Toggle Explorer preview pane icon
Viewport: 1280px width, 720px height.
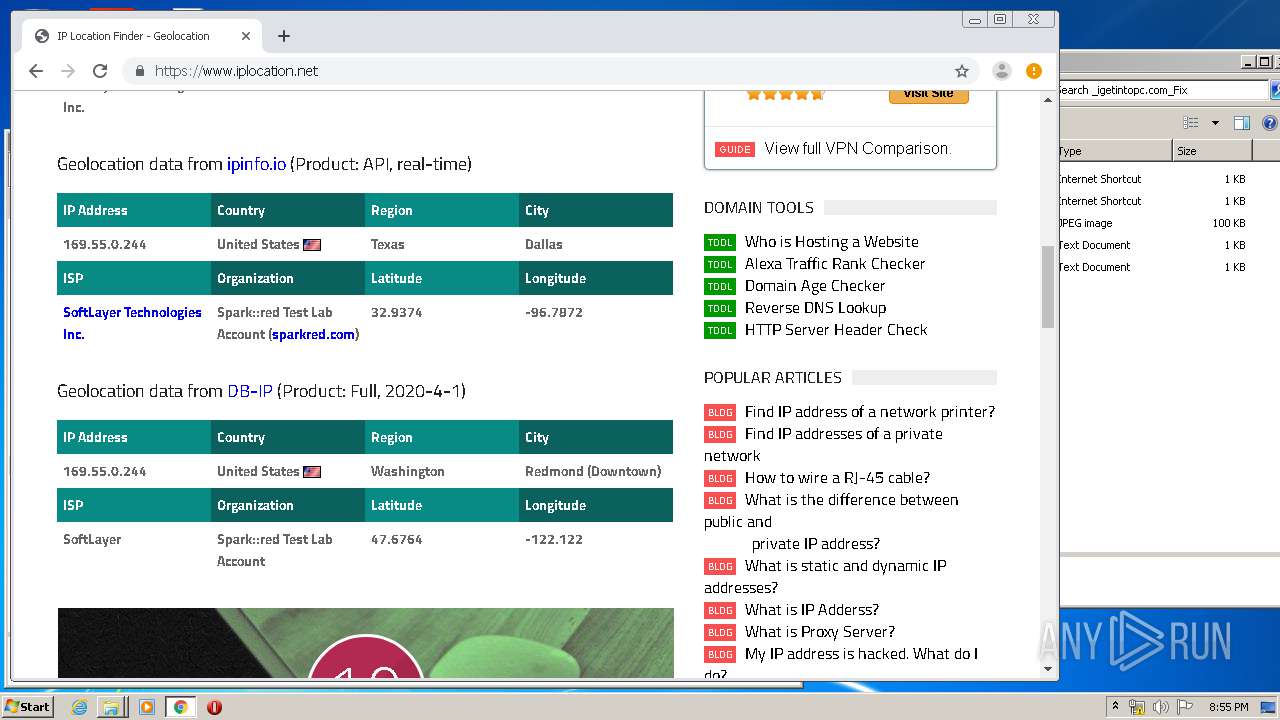point(1242,123)
